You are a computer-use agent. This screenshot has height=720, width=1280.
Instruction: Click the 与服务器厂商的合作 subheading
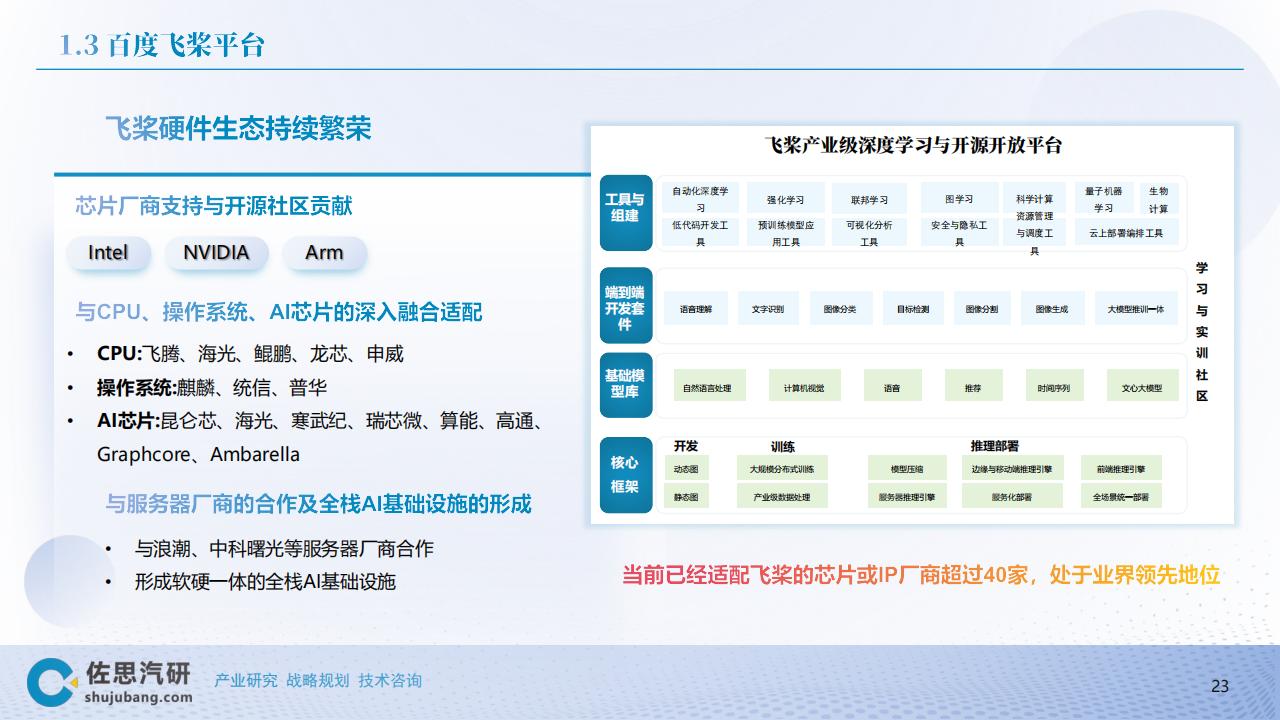(x=318, y=504)
